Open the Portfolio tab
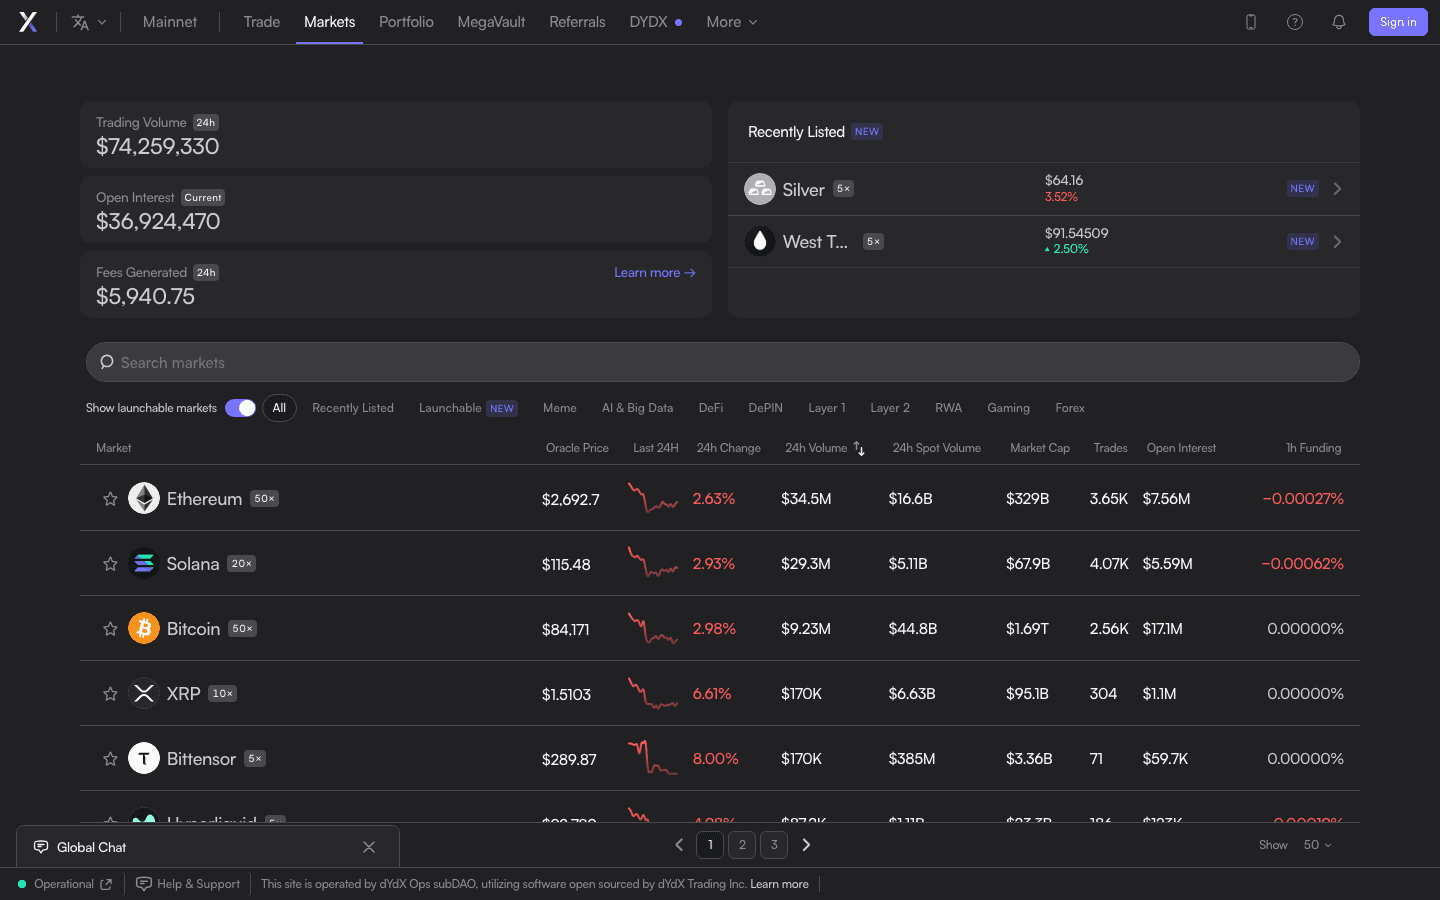Screen dimensions: 1440x900 (406, 22)
